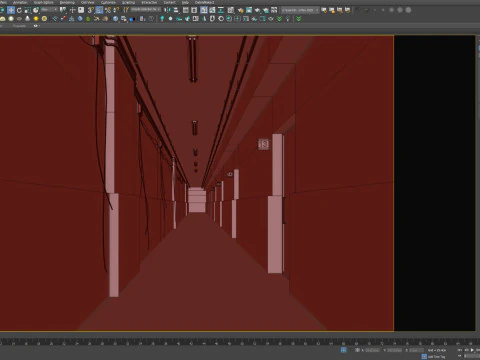Click the Align tool icon
The width and height of the screenshot is (480, 360).
click(x=176, y=10)
